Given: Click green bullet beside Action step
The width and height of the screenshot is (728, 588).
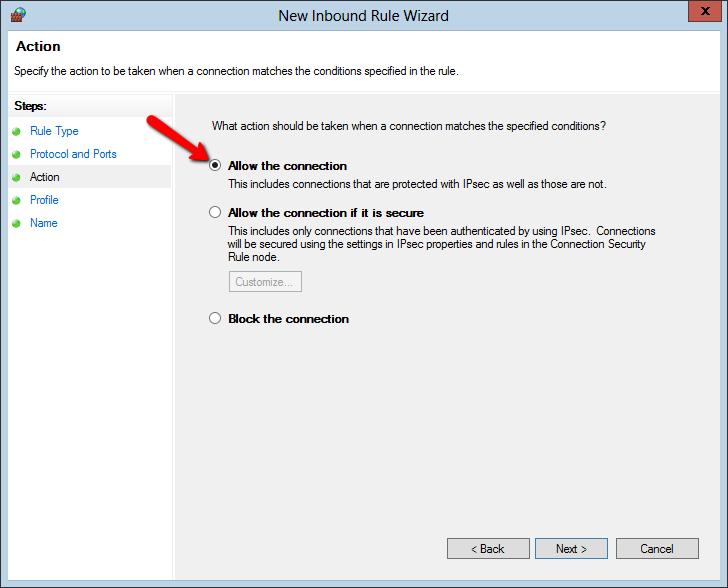Looking at the screenshot, I should [16, 177].
